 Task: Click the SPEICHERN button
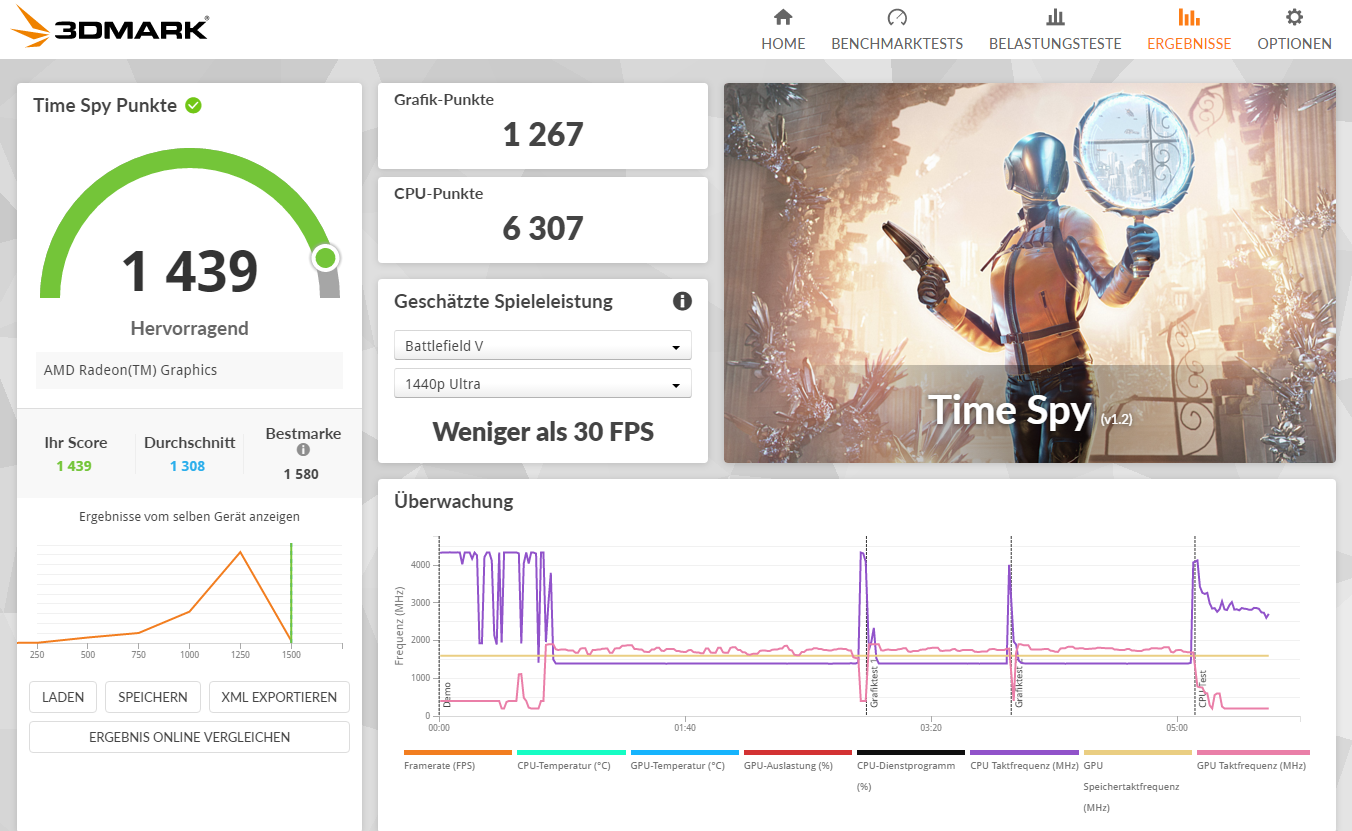pos(153,697)
